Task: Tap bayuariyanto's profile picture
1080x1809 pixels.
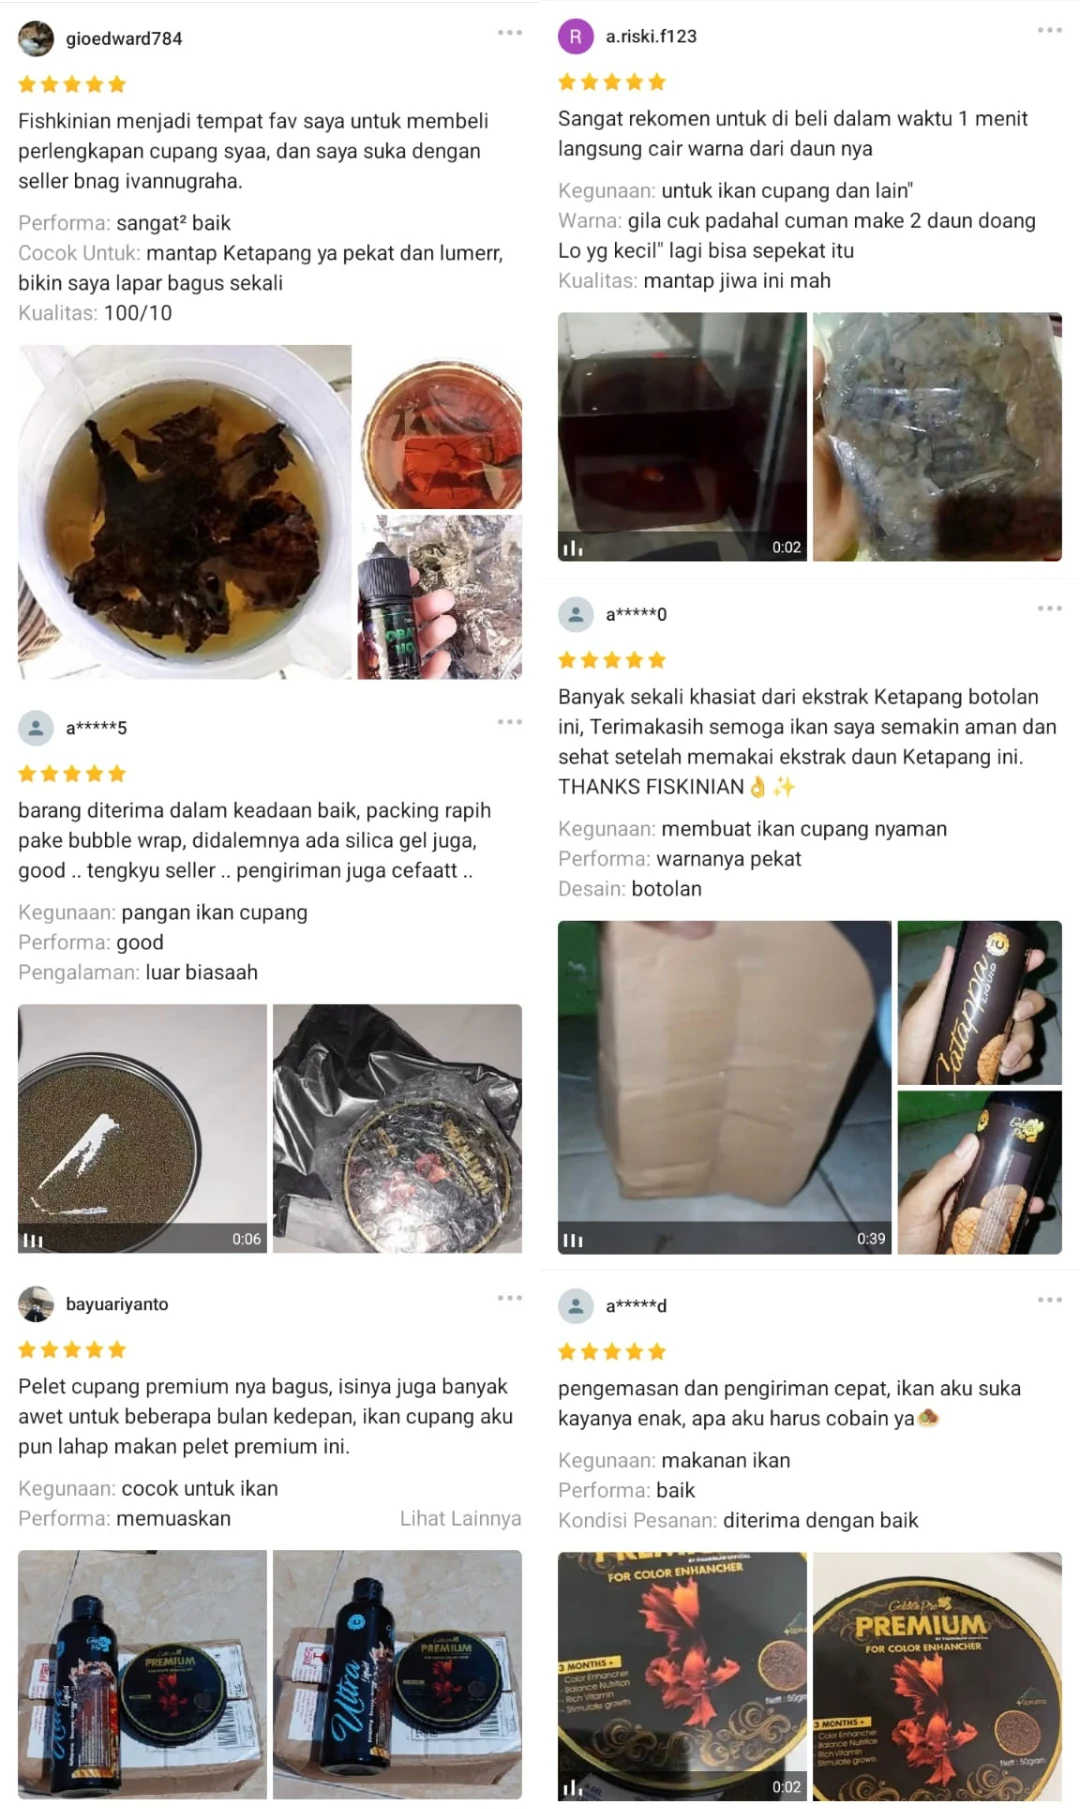Action: pos(36,1304)
